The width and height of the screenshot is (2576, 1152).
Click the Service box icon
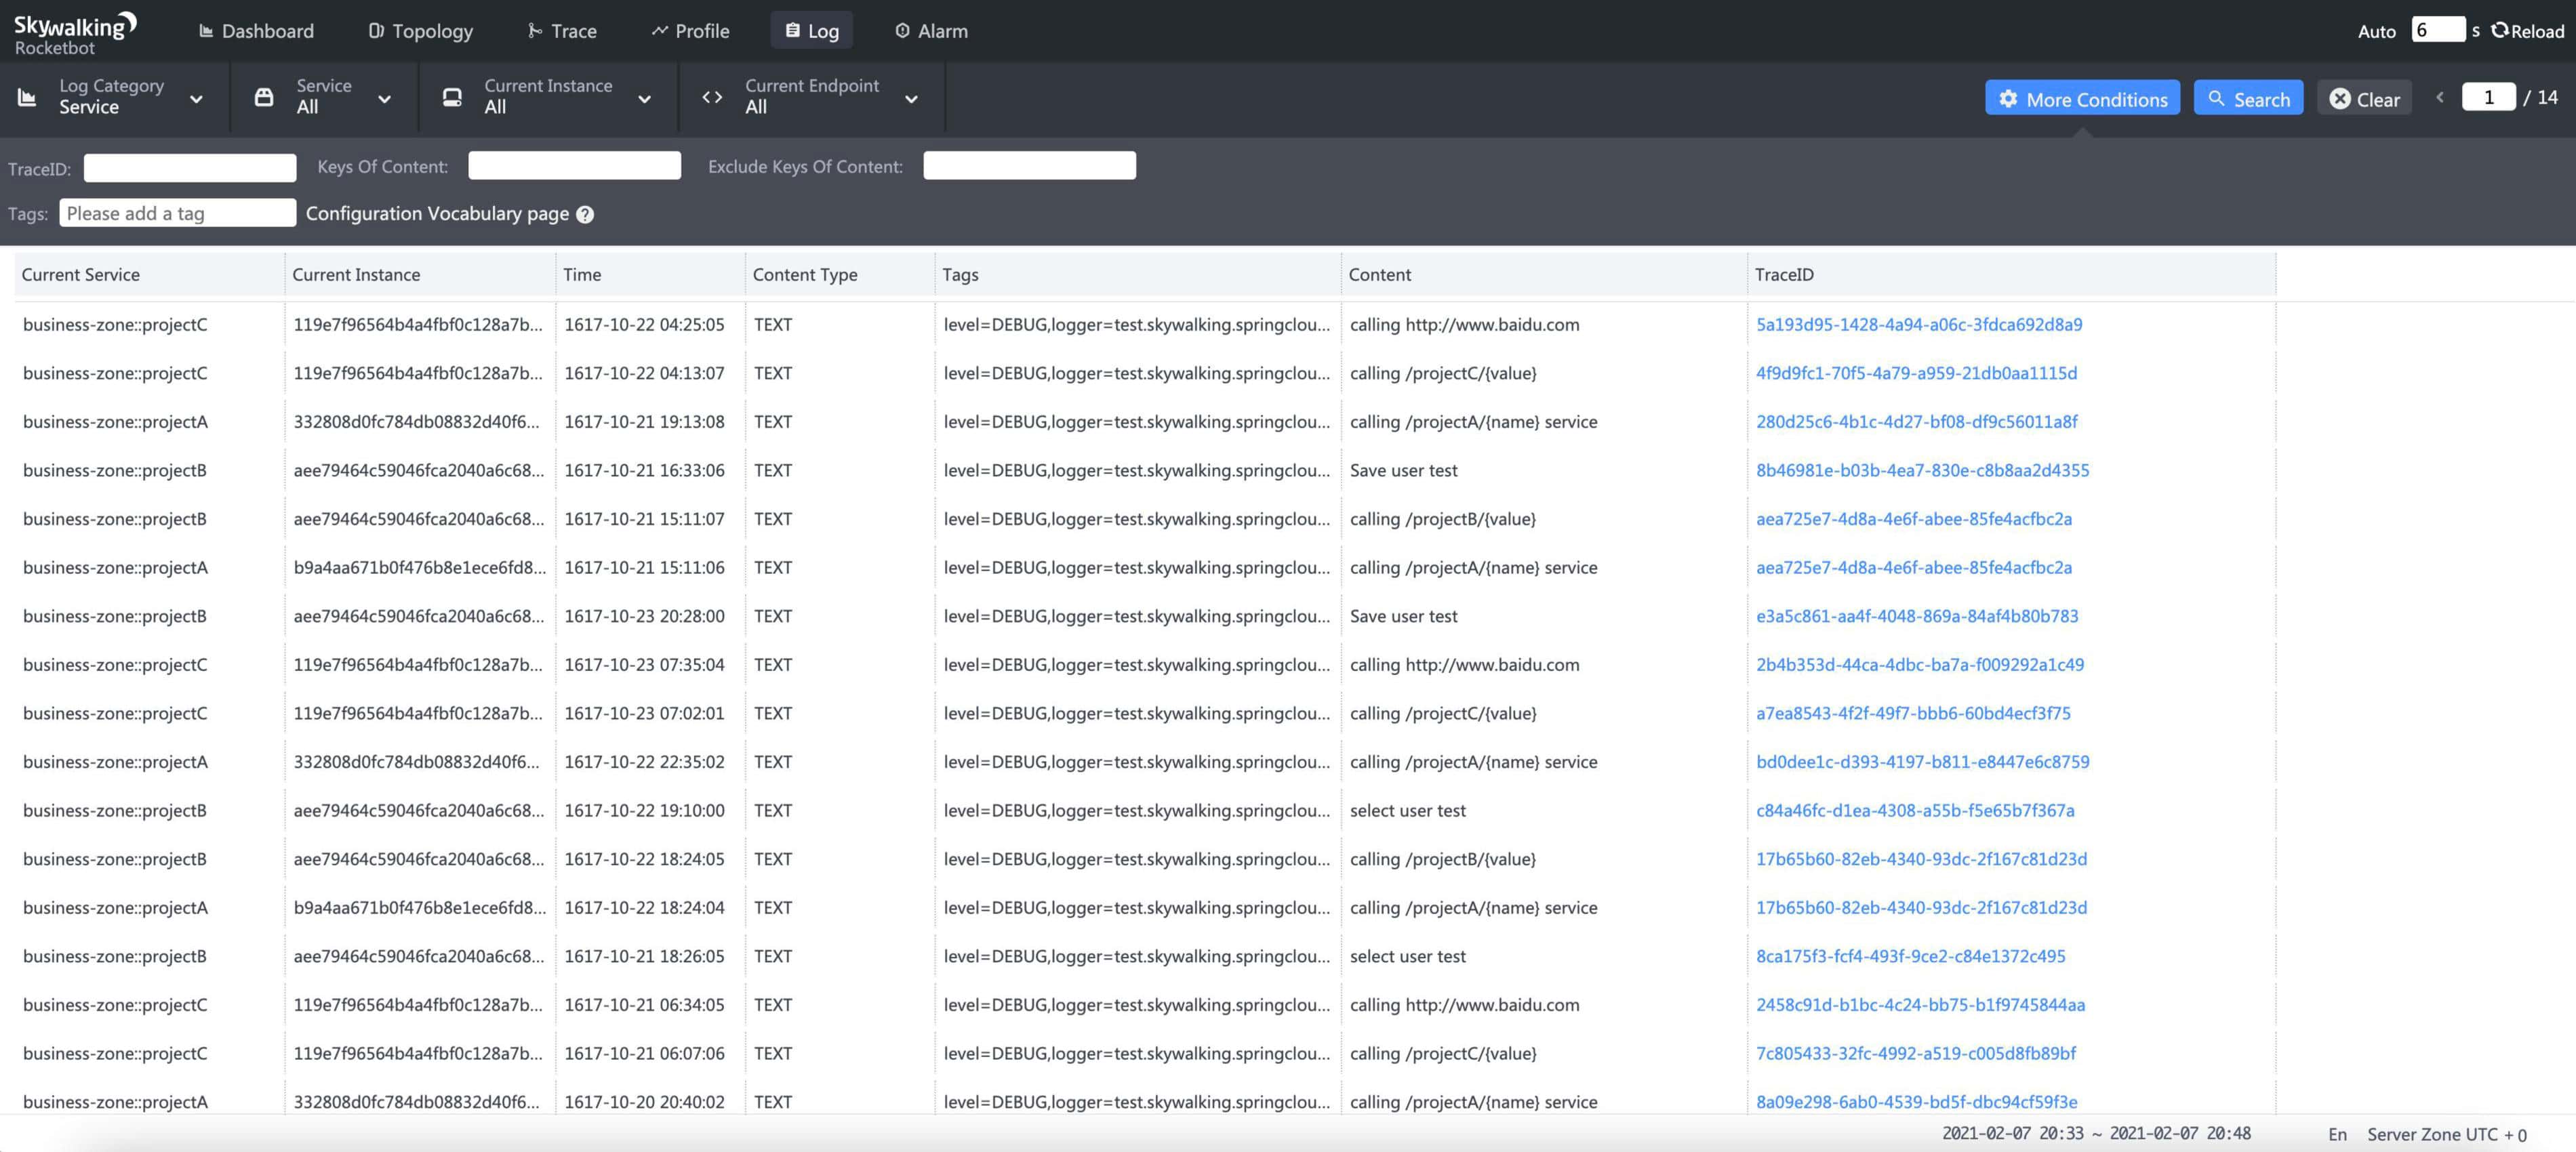264,97
